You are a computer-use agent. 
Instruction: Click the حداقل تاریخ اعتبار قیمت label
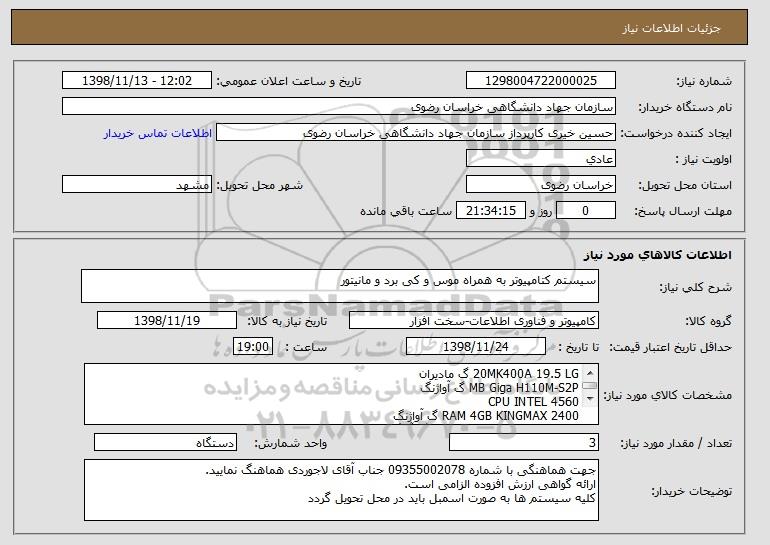pos(670,347)
